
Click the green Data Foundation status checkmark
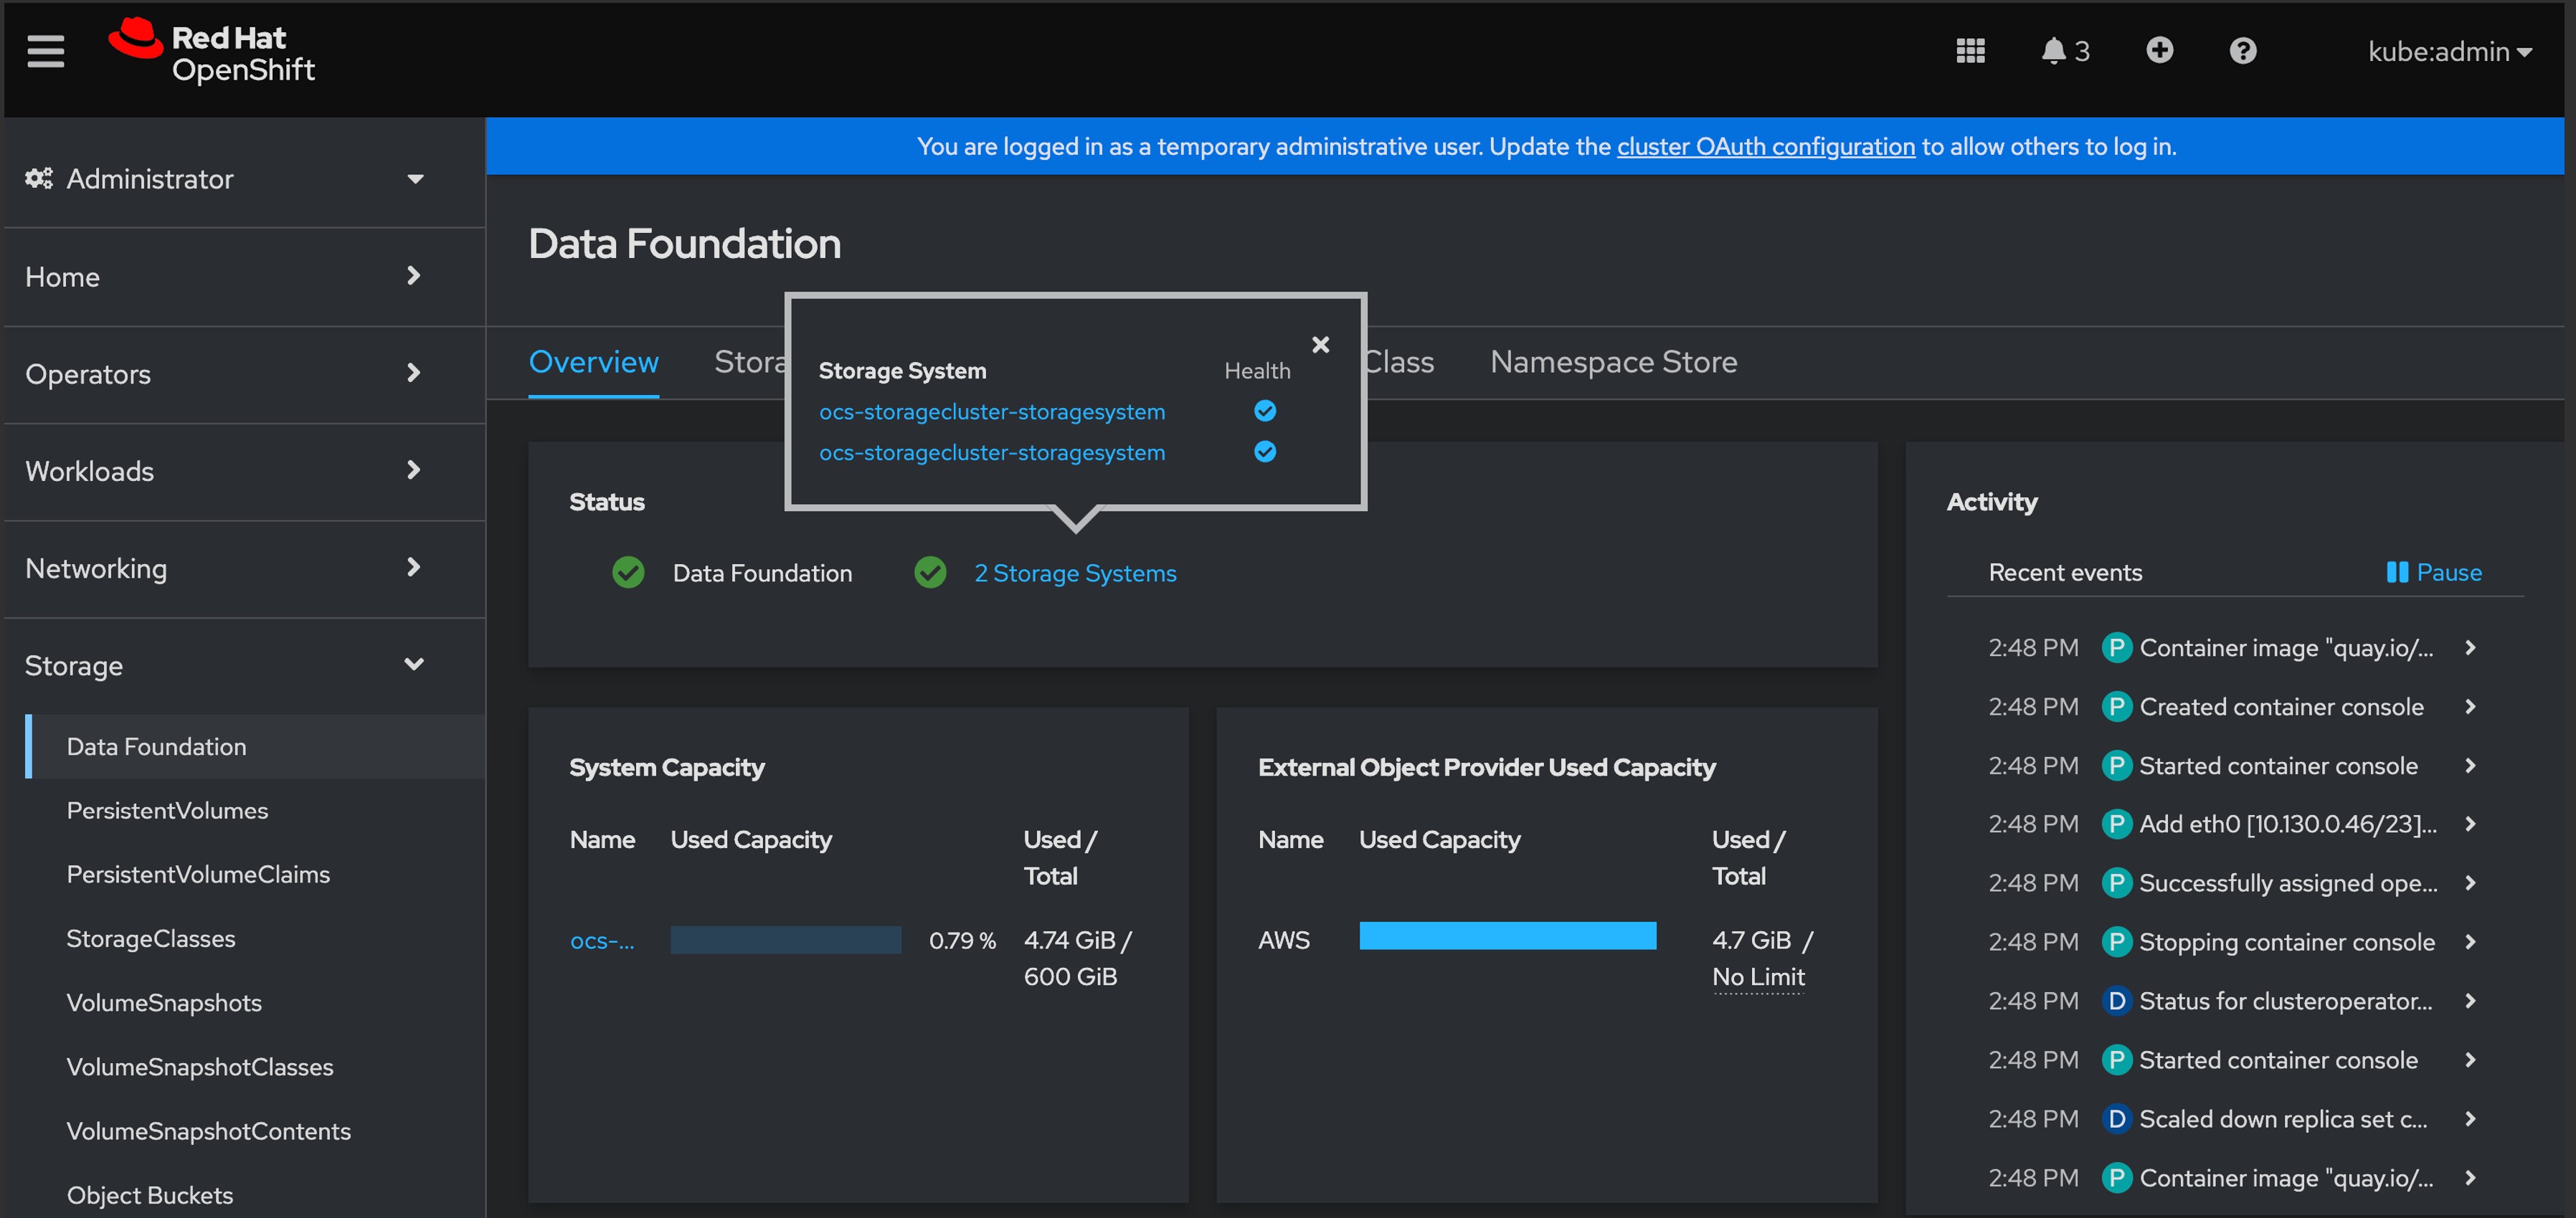click(629, 572)
